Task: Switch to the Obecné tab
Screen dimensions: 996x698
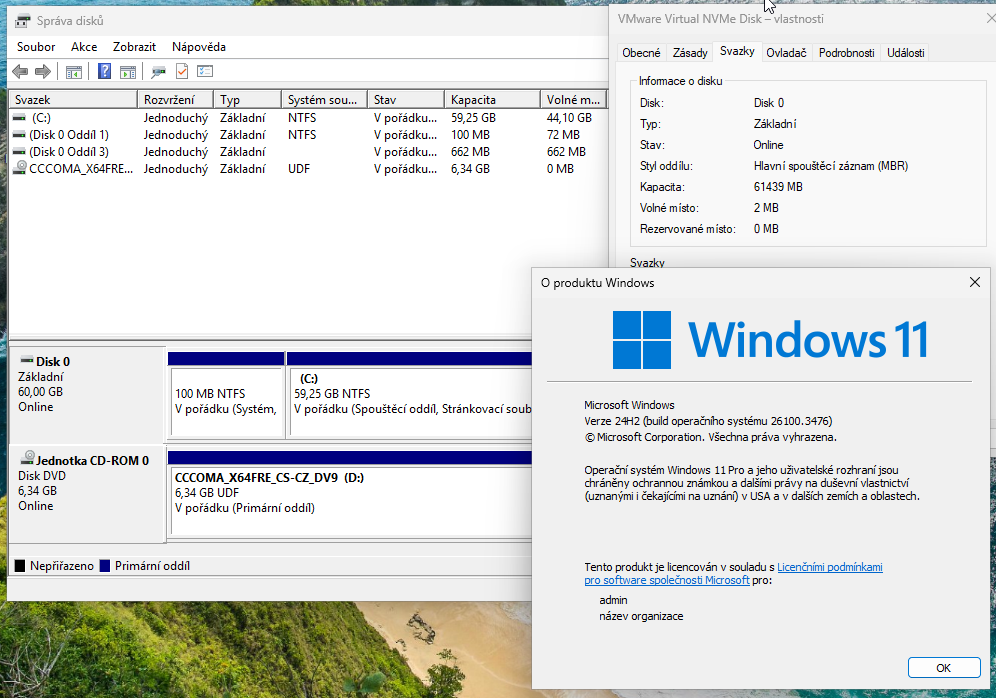Action: click(641, 53)
